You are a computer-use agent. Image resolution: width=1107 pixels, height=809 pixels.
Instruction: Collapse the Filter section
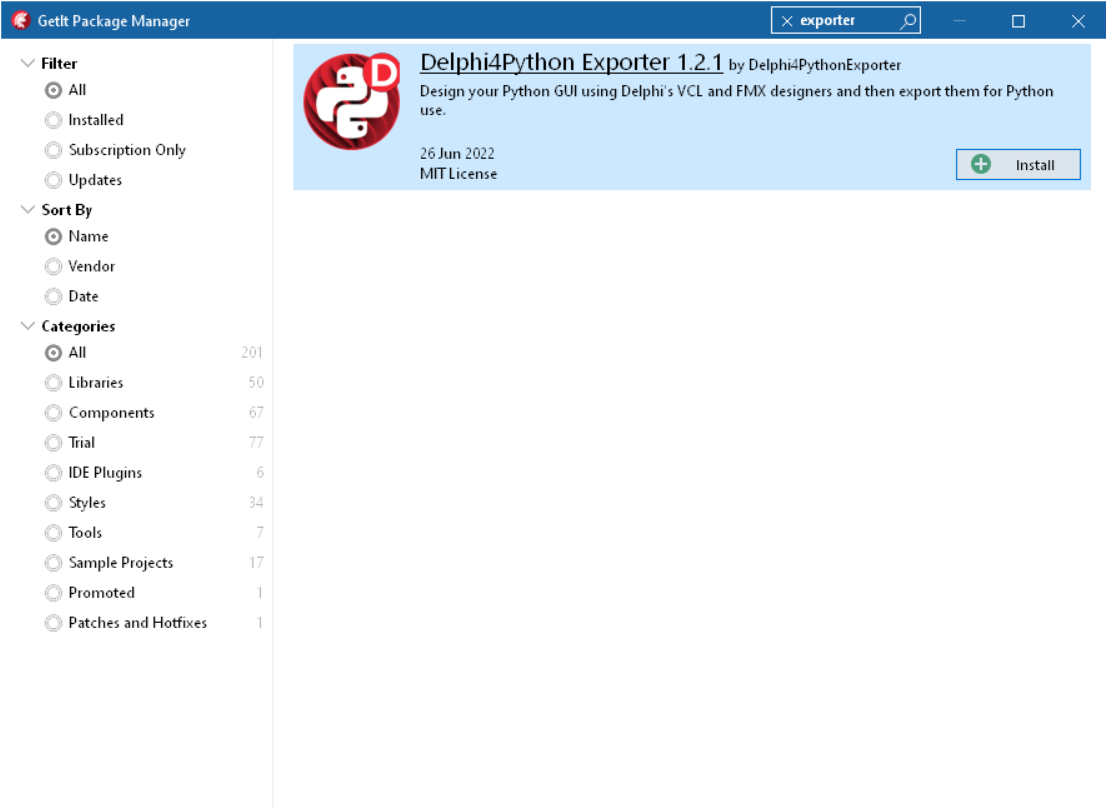pyautogui.click(x=28, y=63)
